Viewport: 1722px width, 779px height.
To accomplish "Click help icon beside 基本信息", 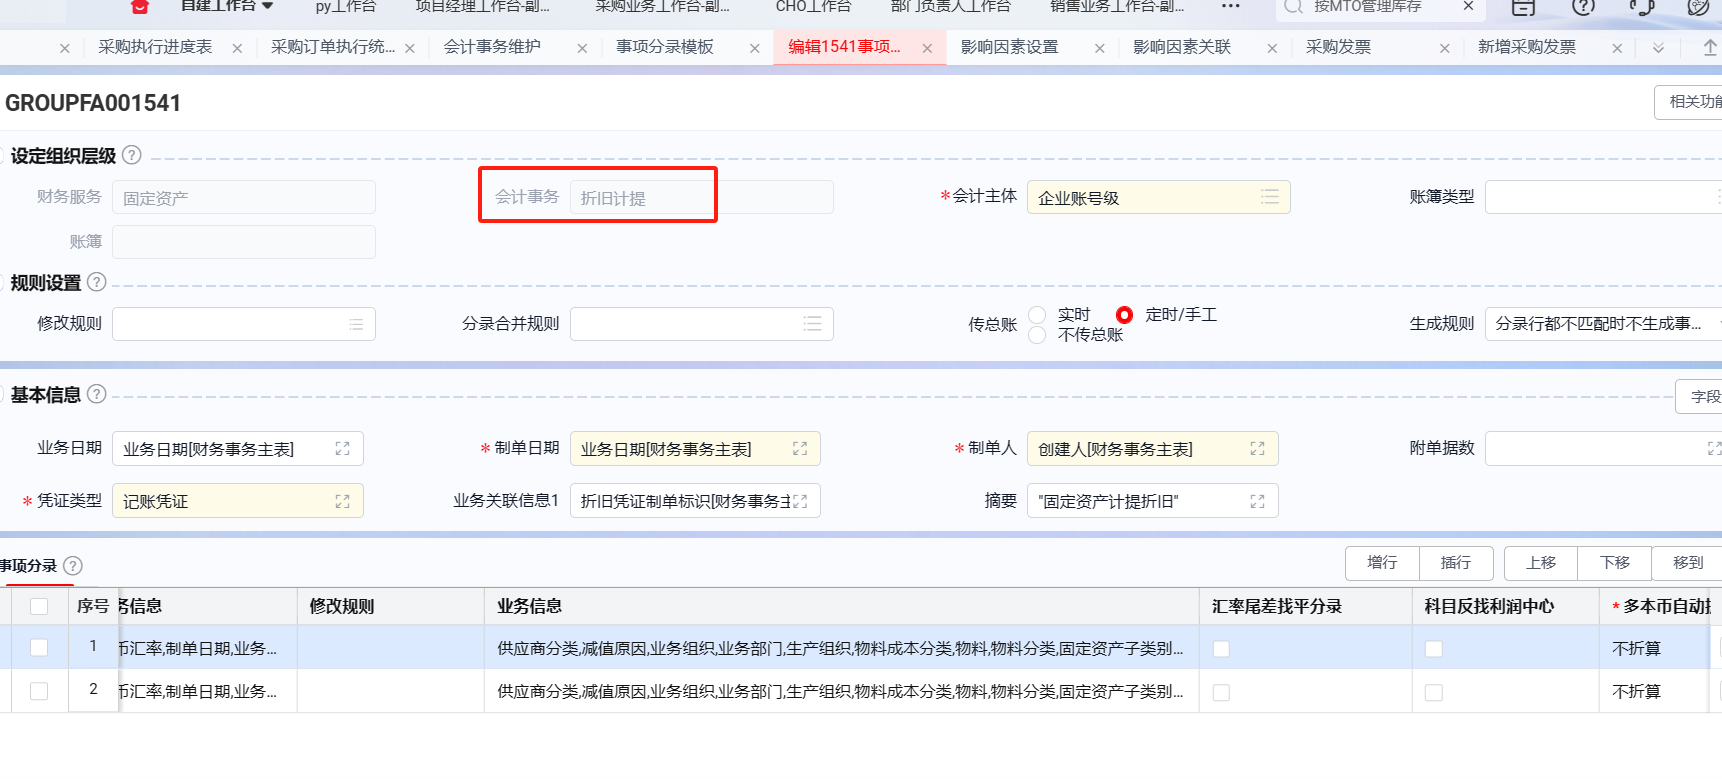I will [x=97, y=394].
